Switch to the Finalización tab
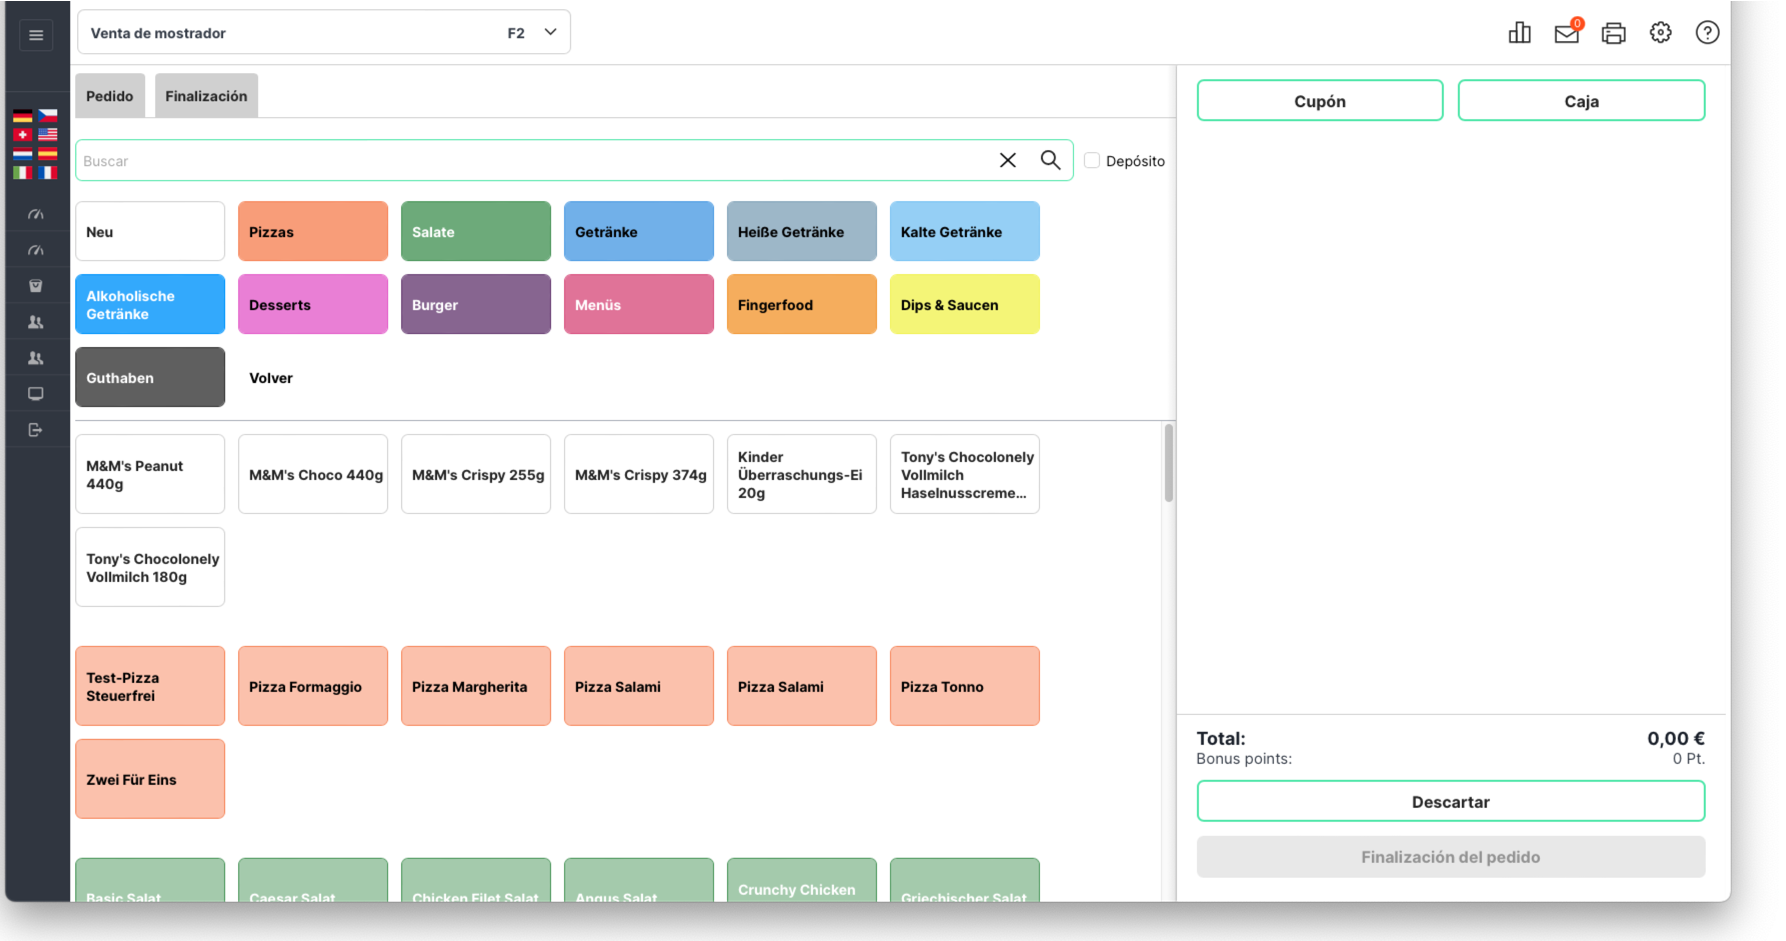 206,96
